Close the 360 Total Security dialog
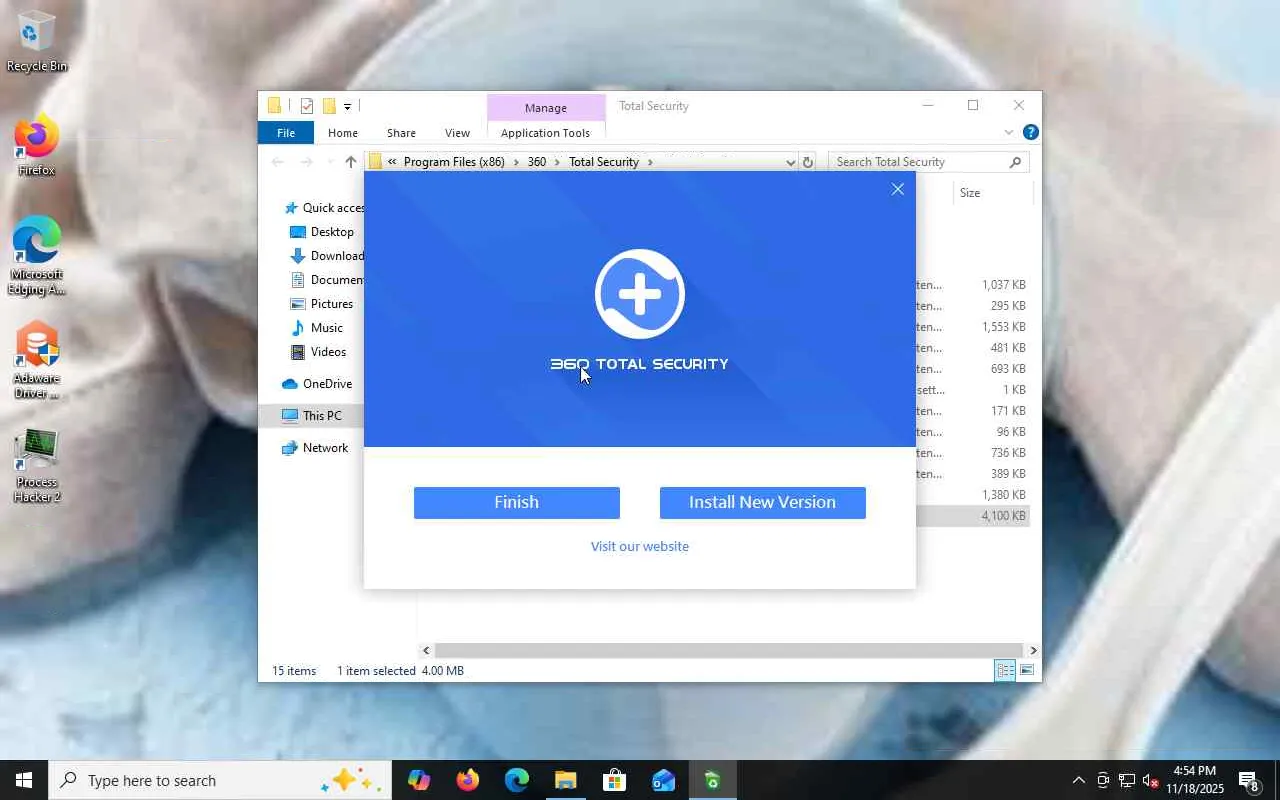The height and width of the screenshot is (800, 1280). pos(898,189)
